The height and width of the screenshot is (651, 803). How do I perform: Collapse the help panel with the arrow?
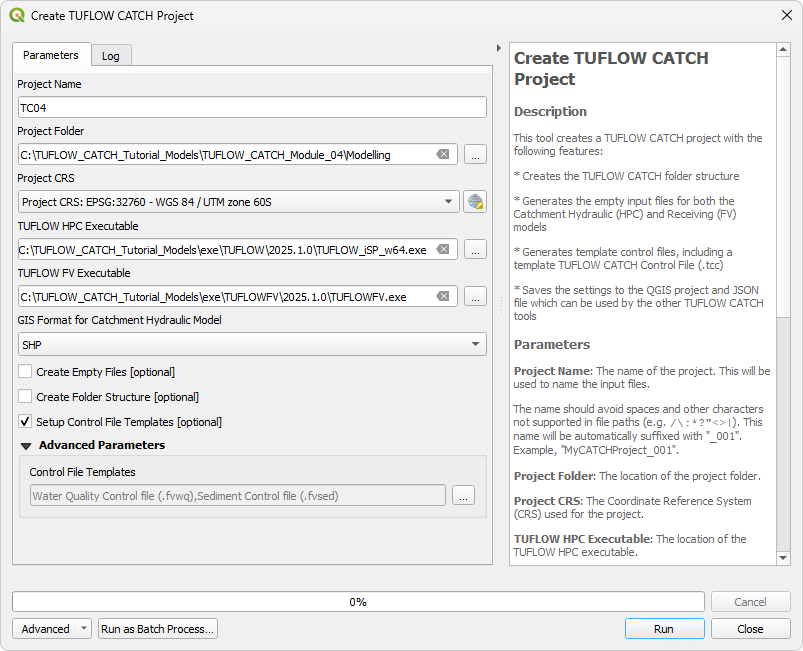tap(499, 48)
